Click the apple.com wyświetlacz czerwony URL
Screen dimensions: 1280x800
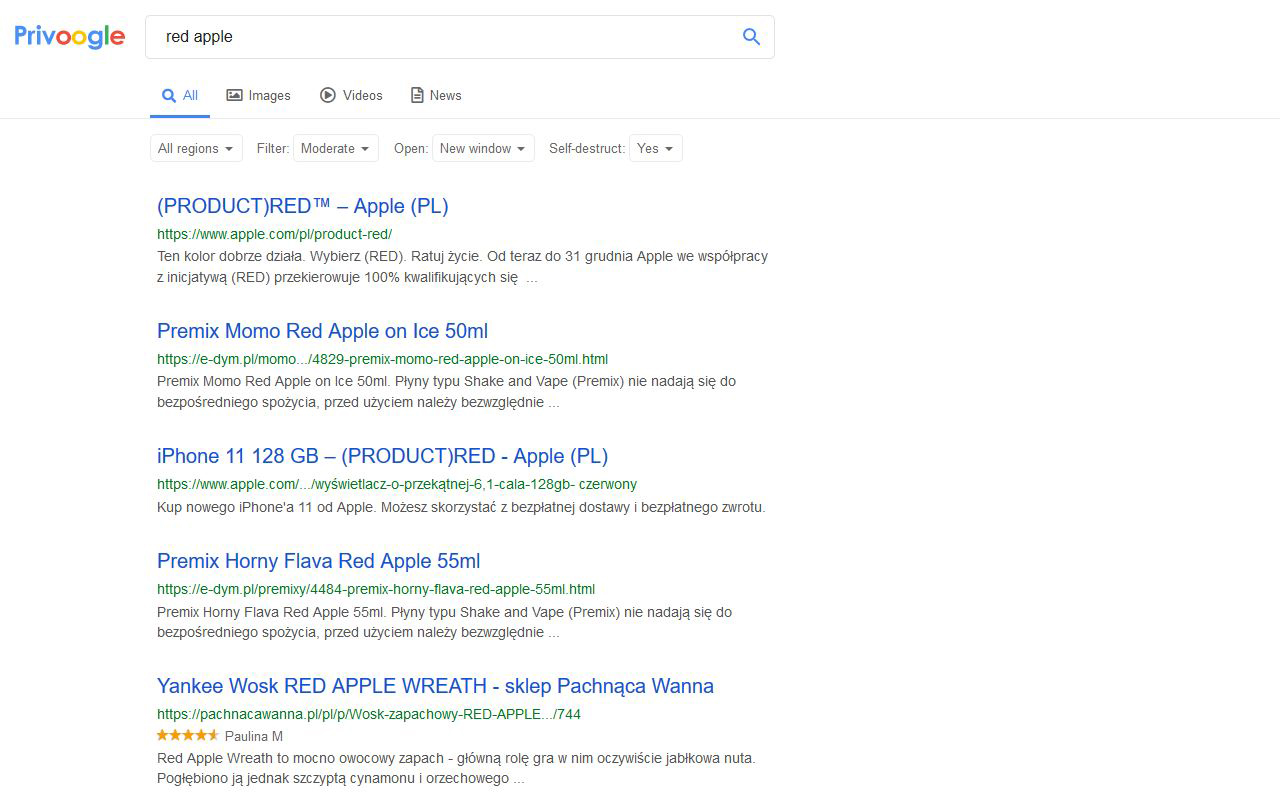397,484
